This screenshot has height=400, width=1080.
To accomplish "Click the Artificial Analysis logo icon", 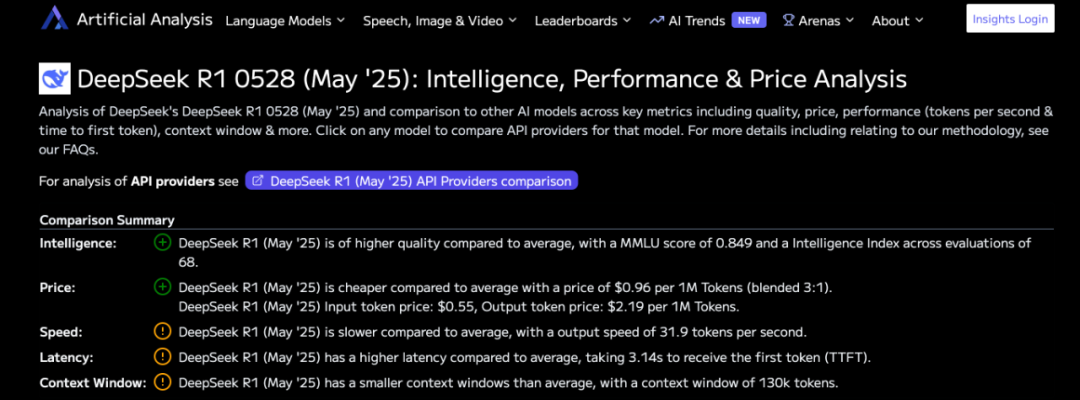I will click(x=54, y=19).
